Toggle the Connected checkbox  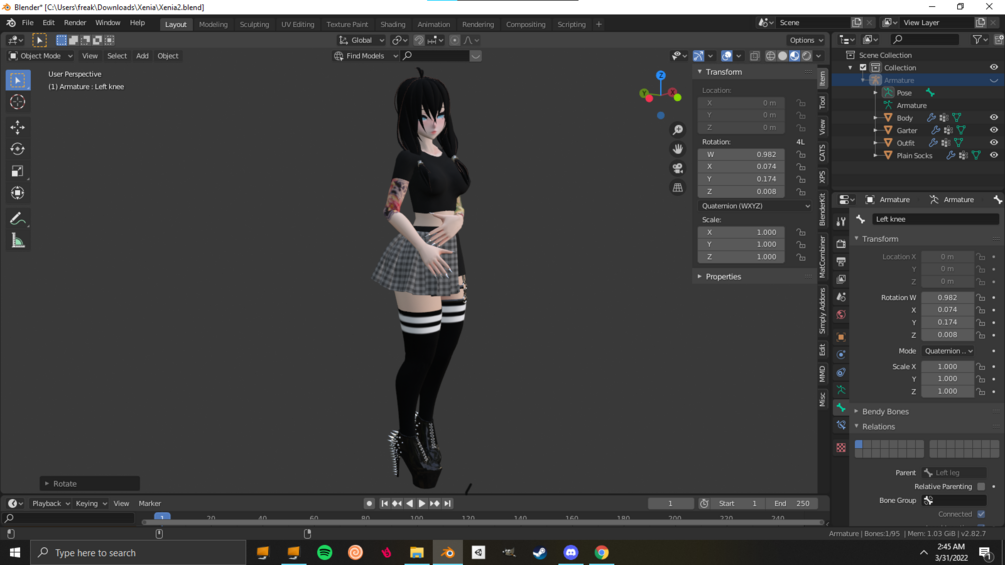tap(981, 514)
